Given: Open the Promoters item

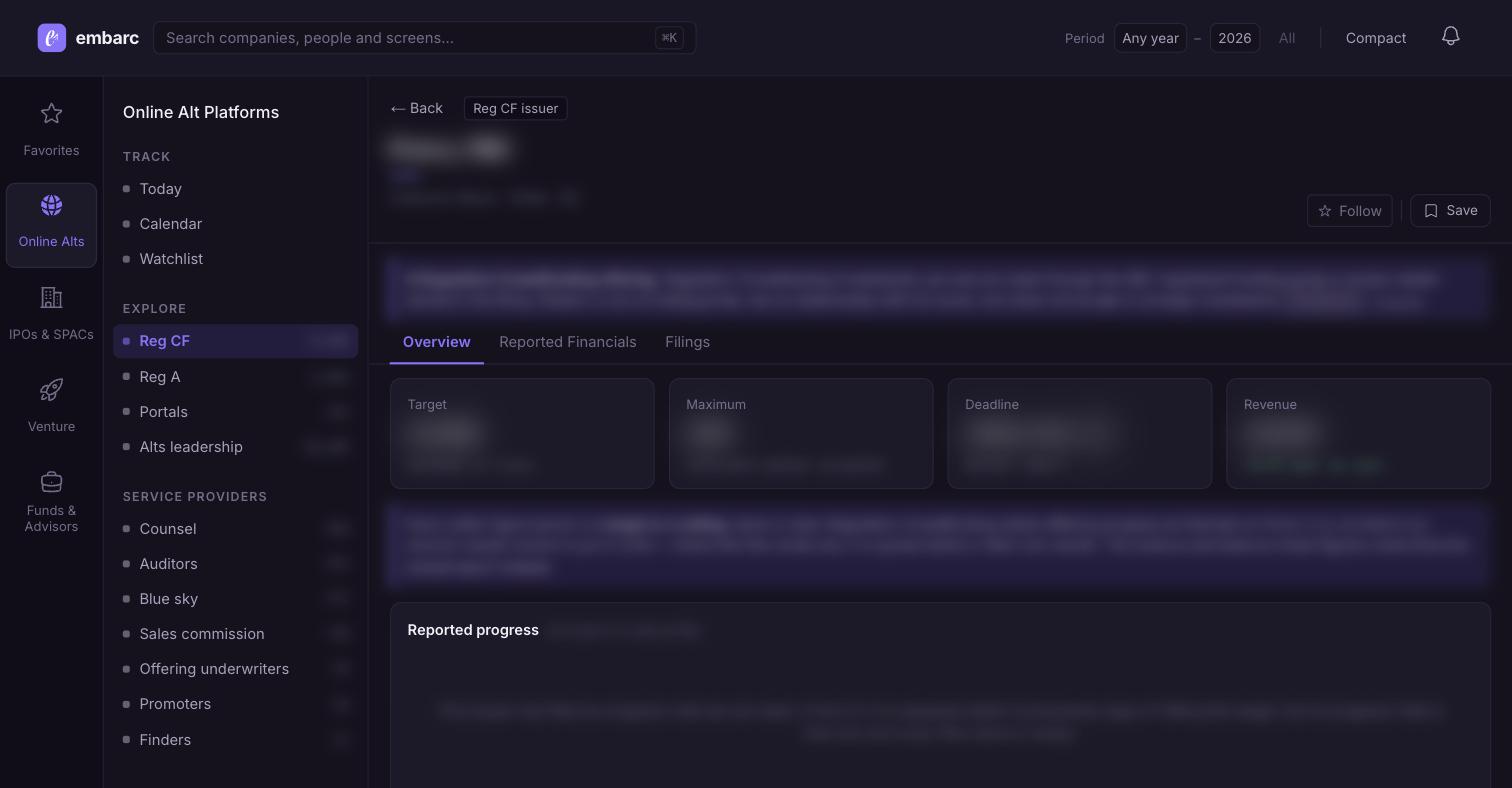Looking at the screenshot, I should [x=235, y=704].
